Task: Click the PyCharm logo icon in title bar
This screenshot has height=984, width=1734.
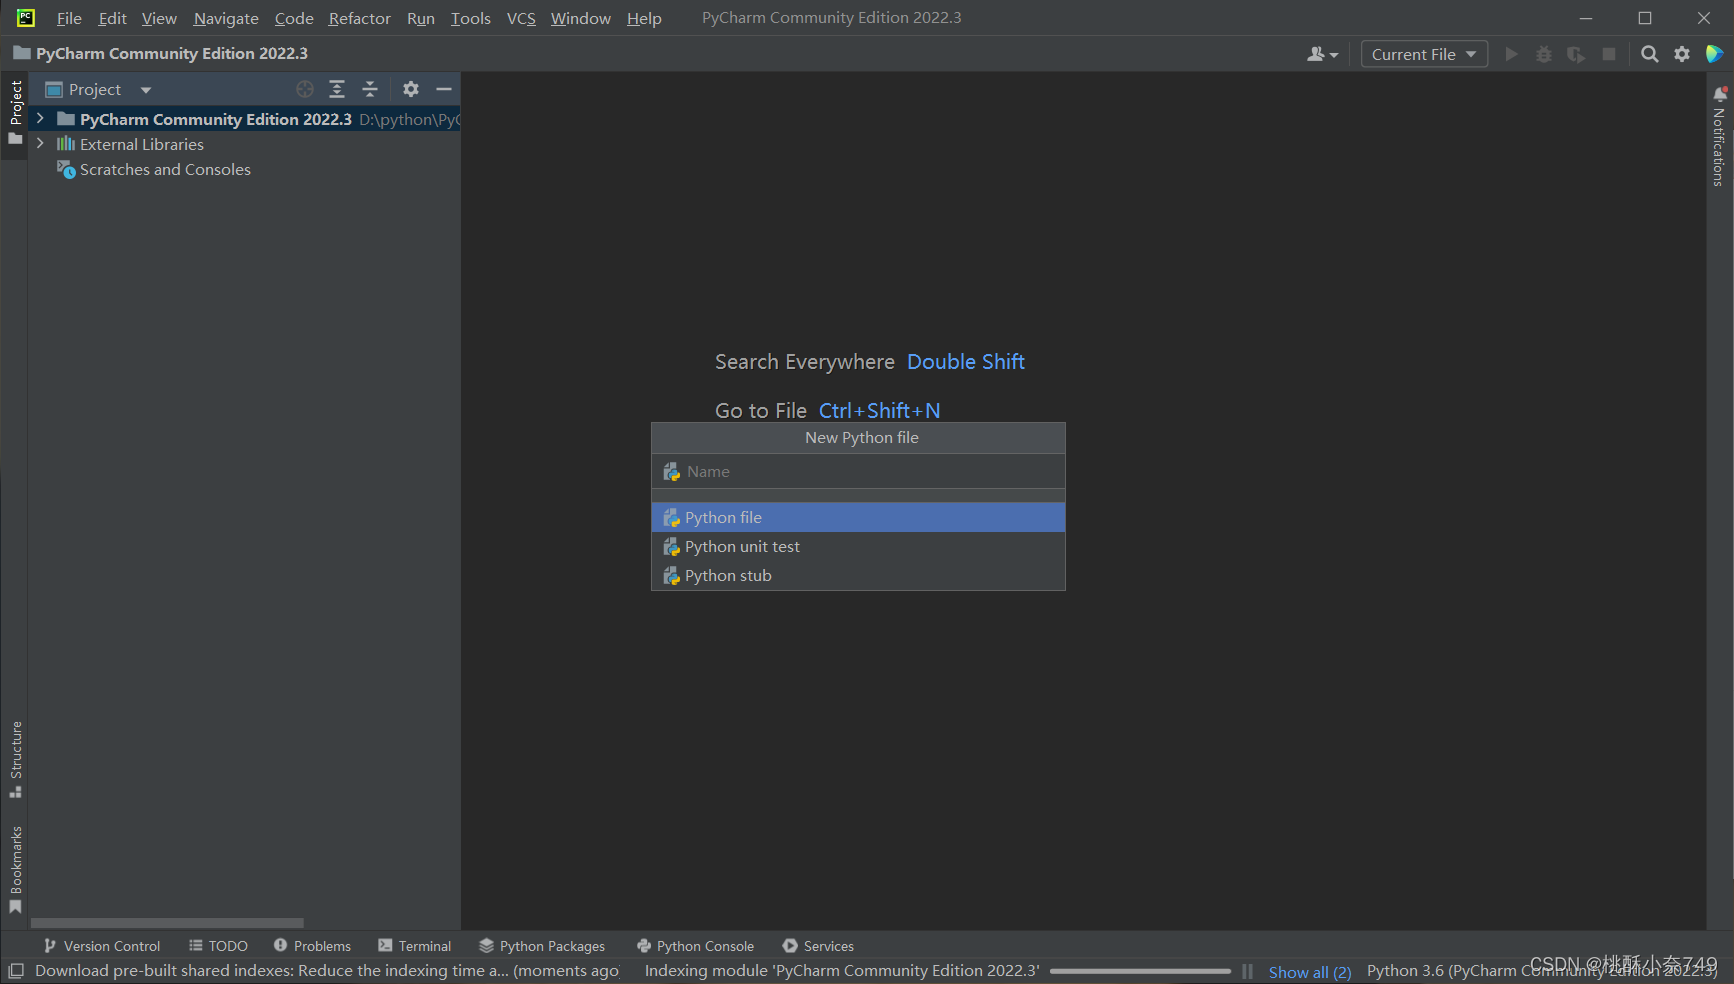Action: pyautogui.click(x=25, y=18)
